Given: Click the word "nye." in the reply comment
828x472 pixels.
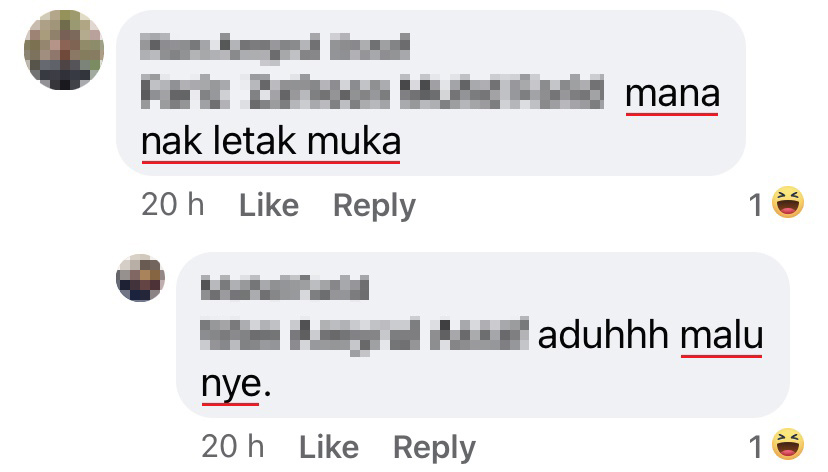Looking at the screenshot, I should click(236, 384).
